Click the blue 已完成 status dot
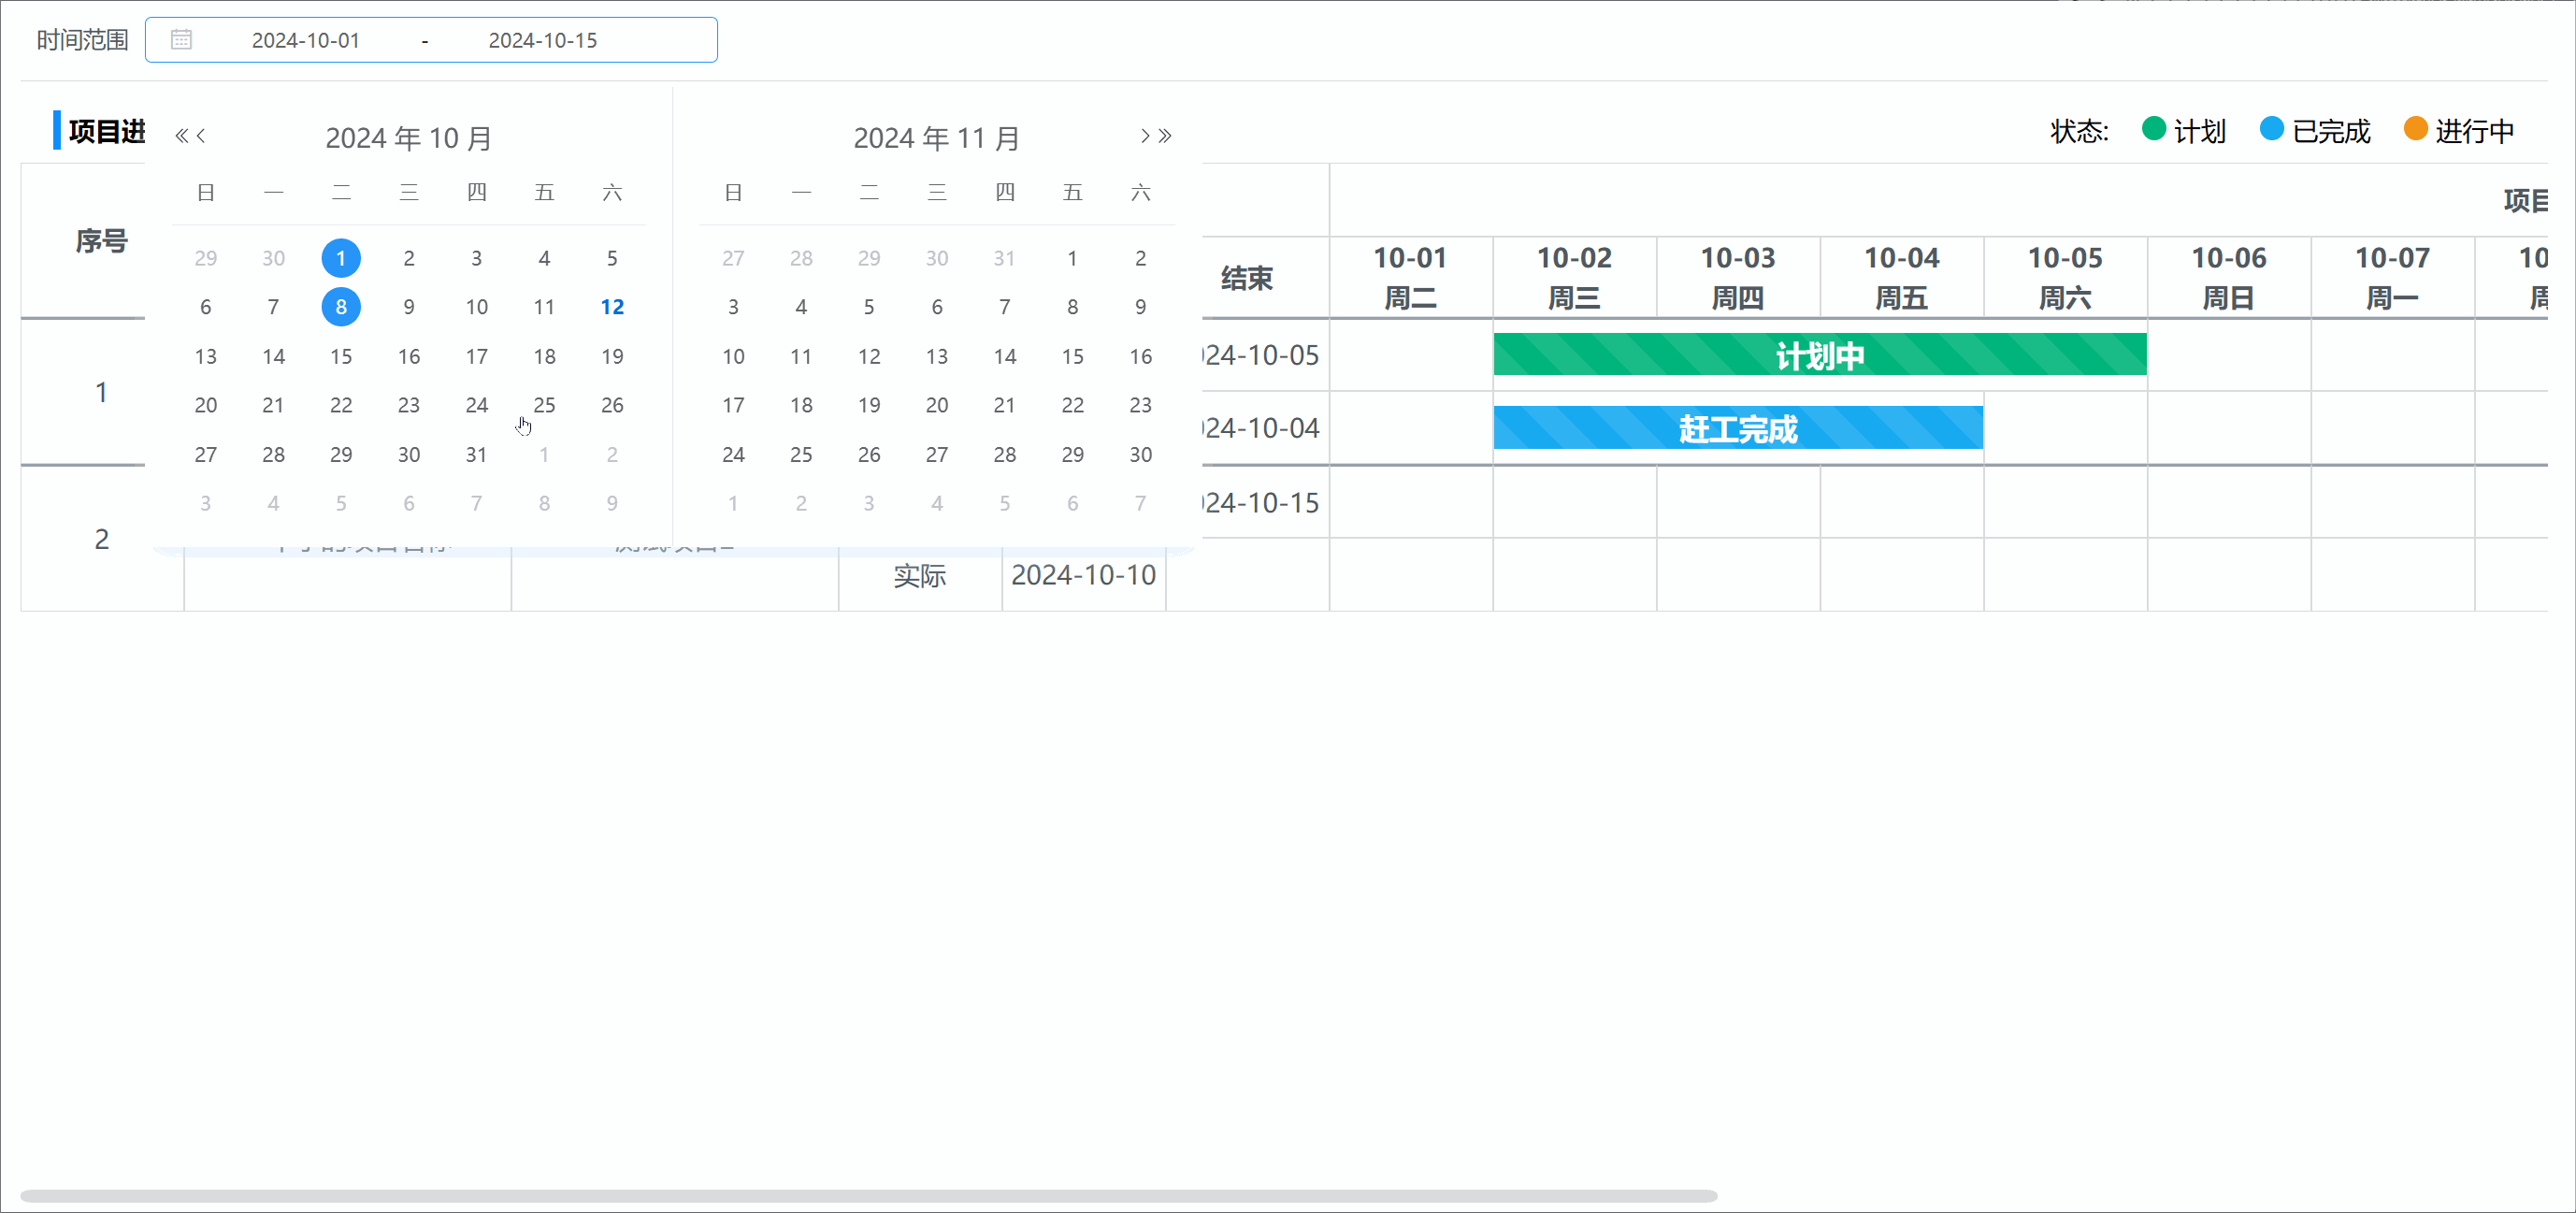2576x1213 pixels. 2272,129
